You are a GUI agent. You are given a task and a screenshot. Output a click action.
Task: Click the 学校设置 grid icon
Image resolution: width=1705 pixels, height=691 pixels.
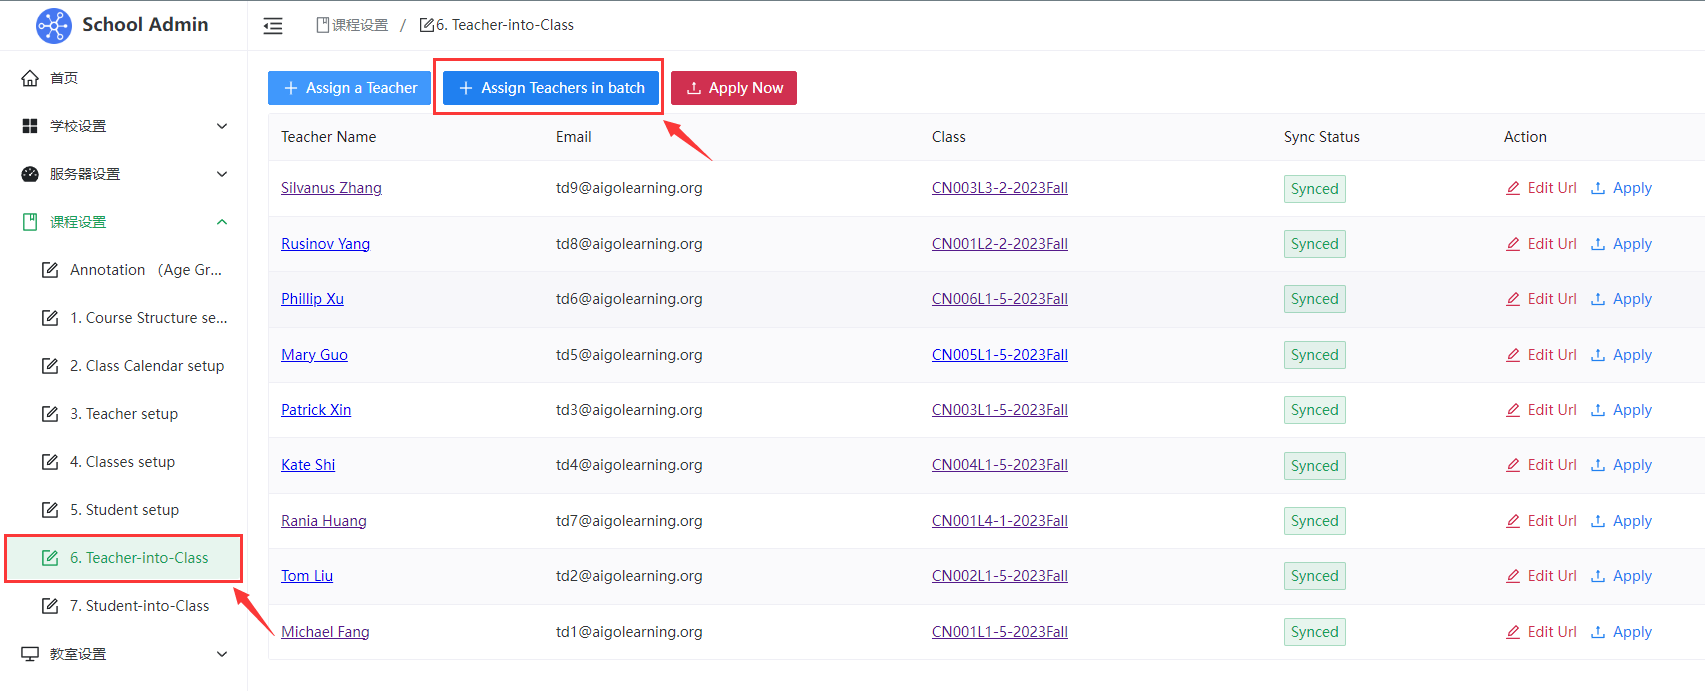[30, 126]
